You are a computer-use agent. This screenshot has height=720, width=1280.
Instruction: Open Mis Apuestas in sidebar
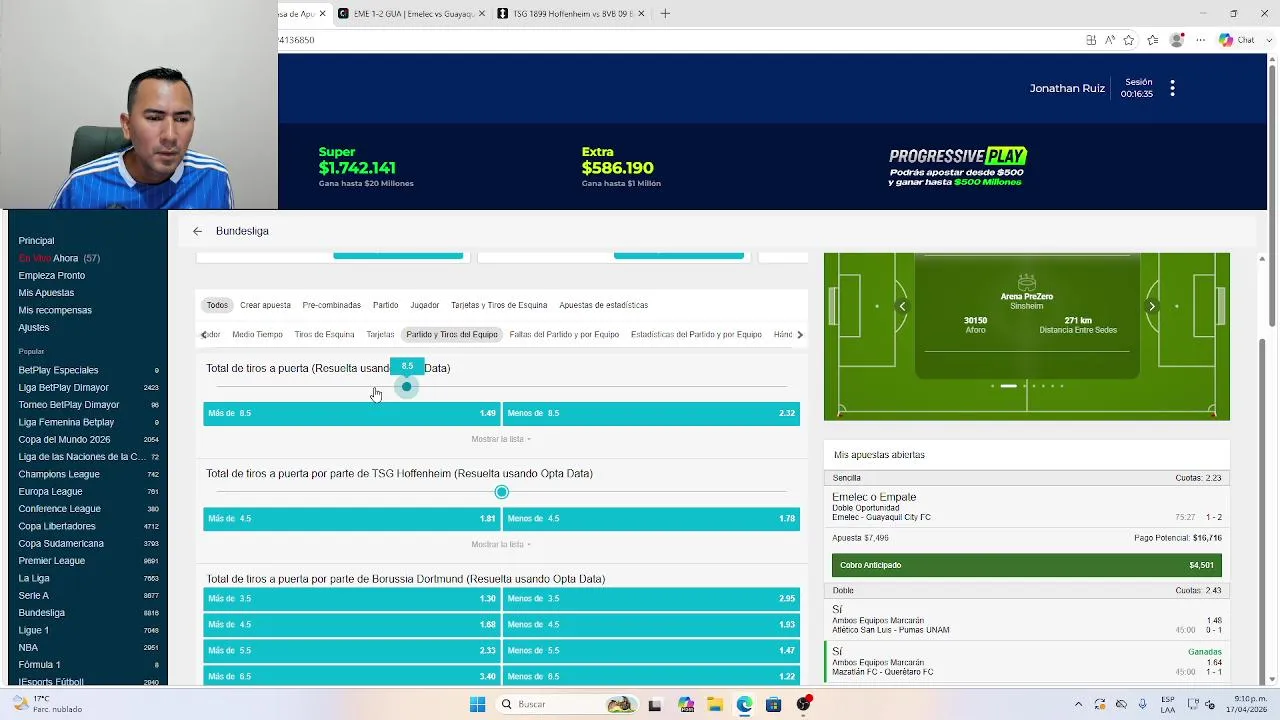[46, 293]
